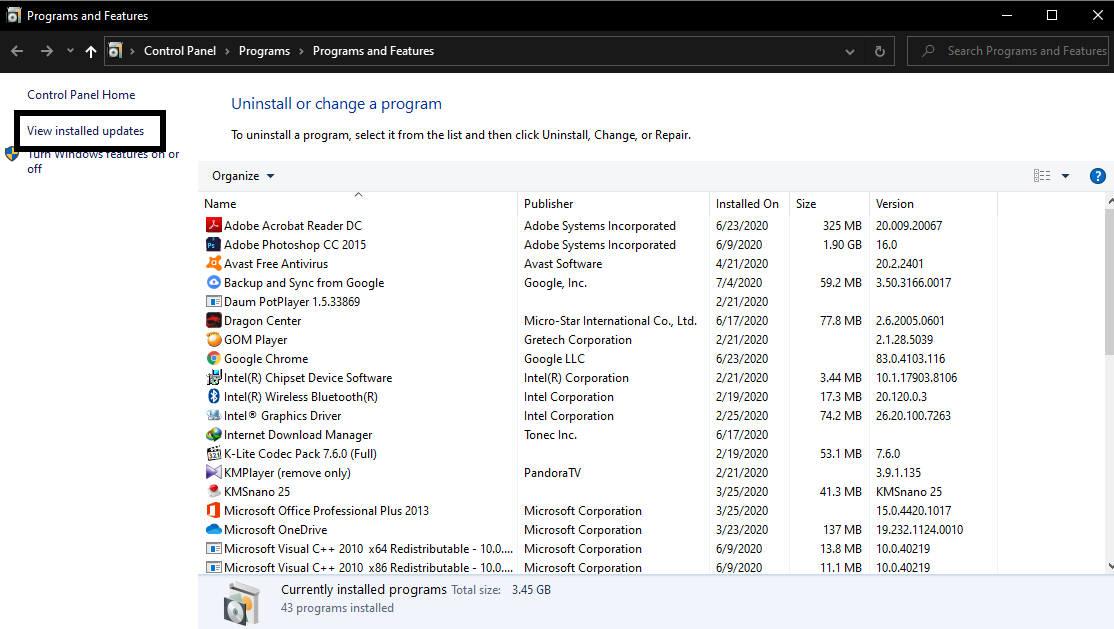Click the Gretech Corporation publisher cell
This screenshot has height=629, width=1114.
click(x=578, y=340)
